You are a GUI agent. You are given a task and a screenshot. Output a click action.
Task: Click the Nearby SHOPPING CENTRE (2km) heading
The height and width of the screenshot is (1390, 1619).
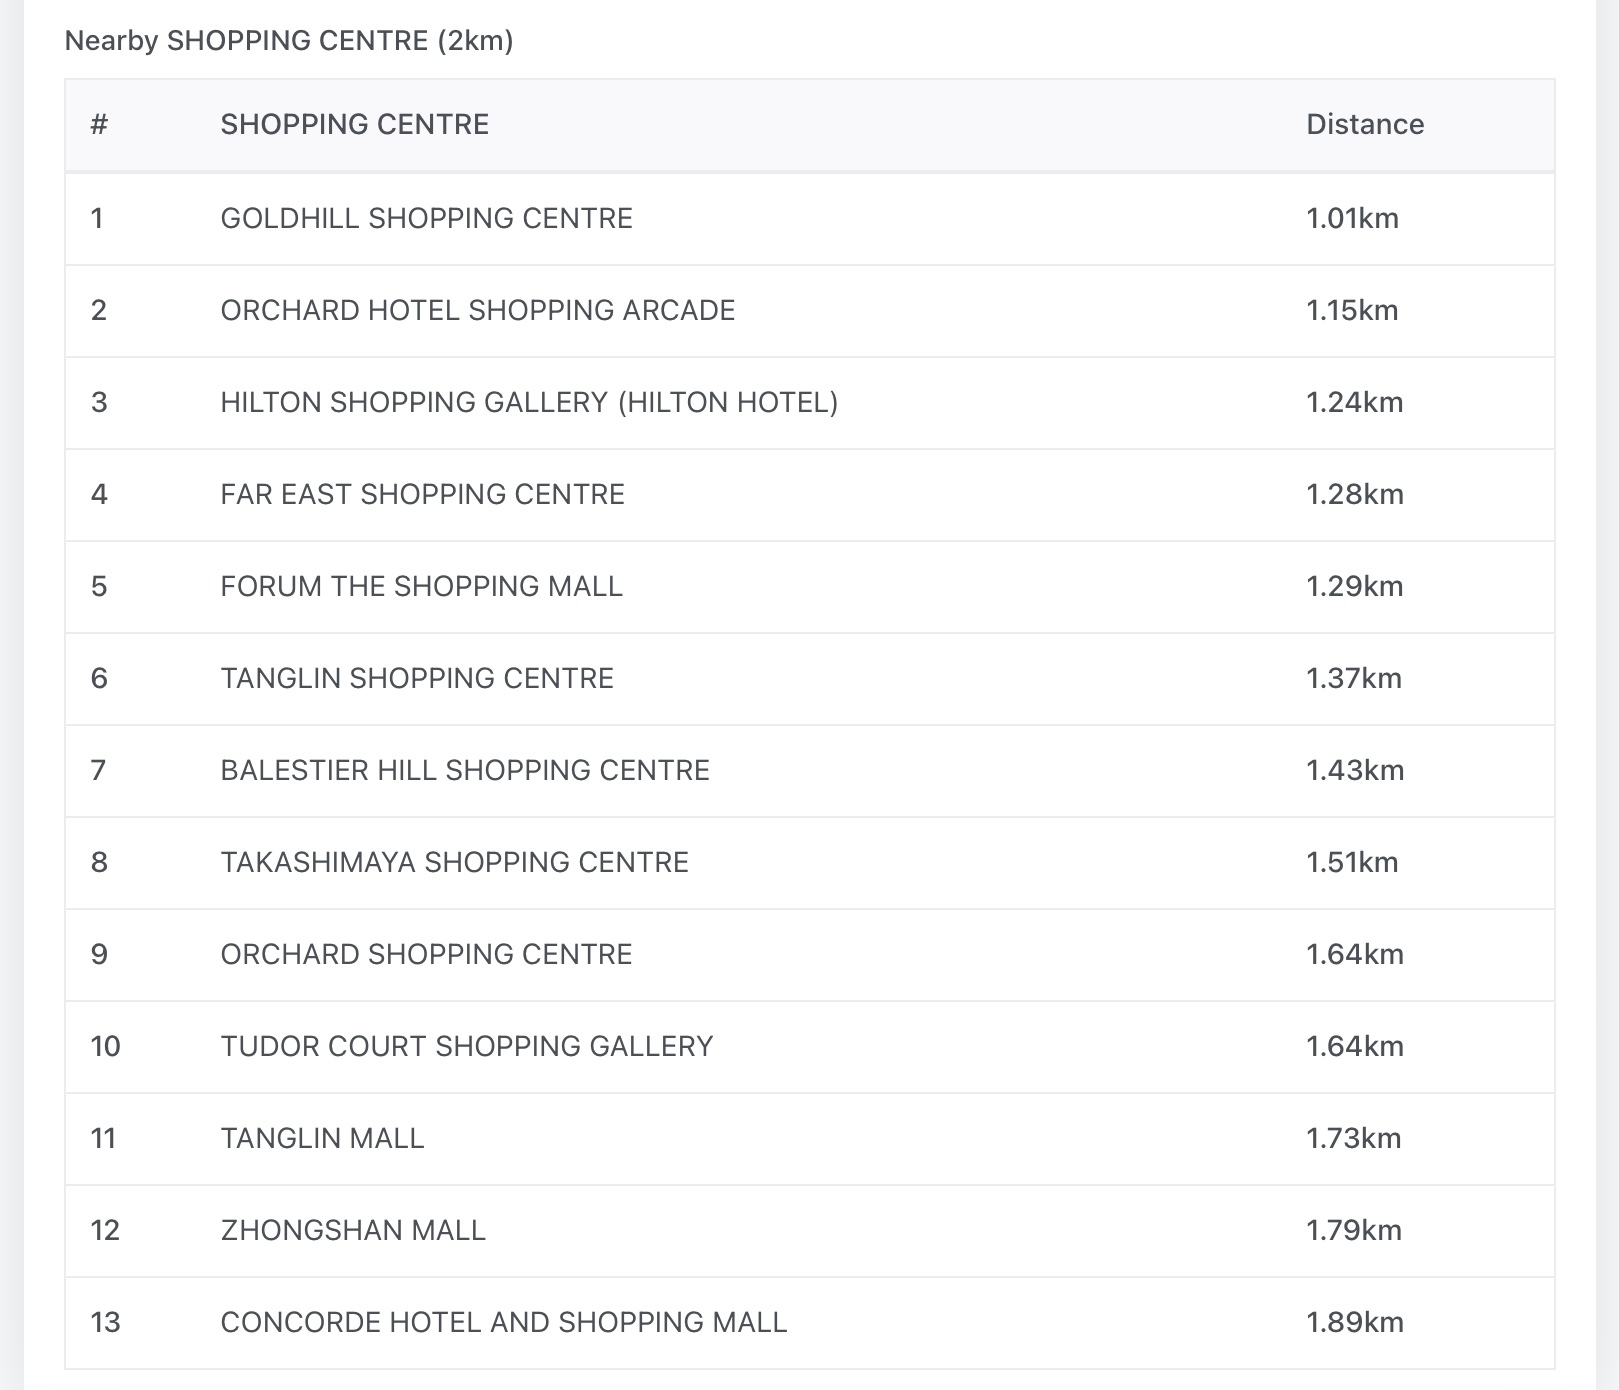[289, 41]
